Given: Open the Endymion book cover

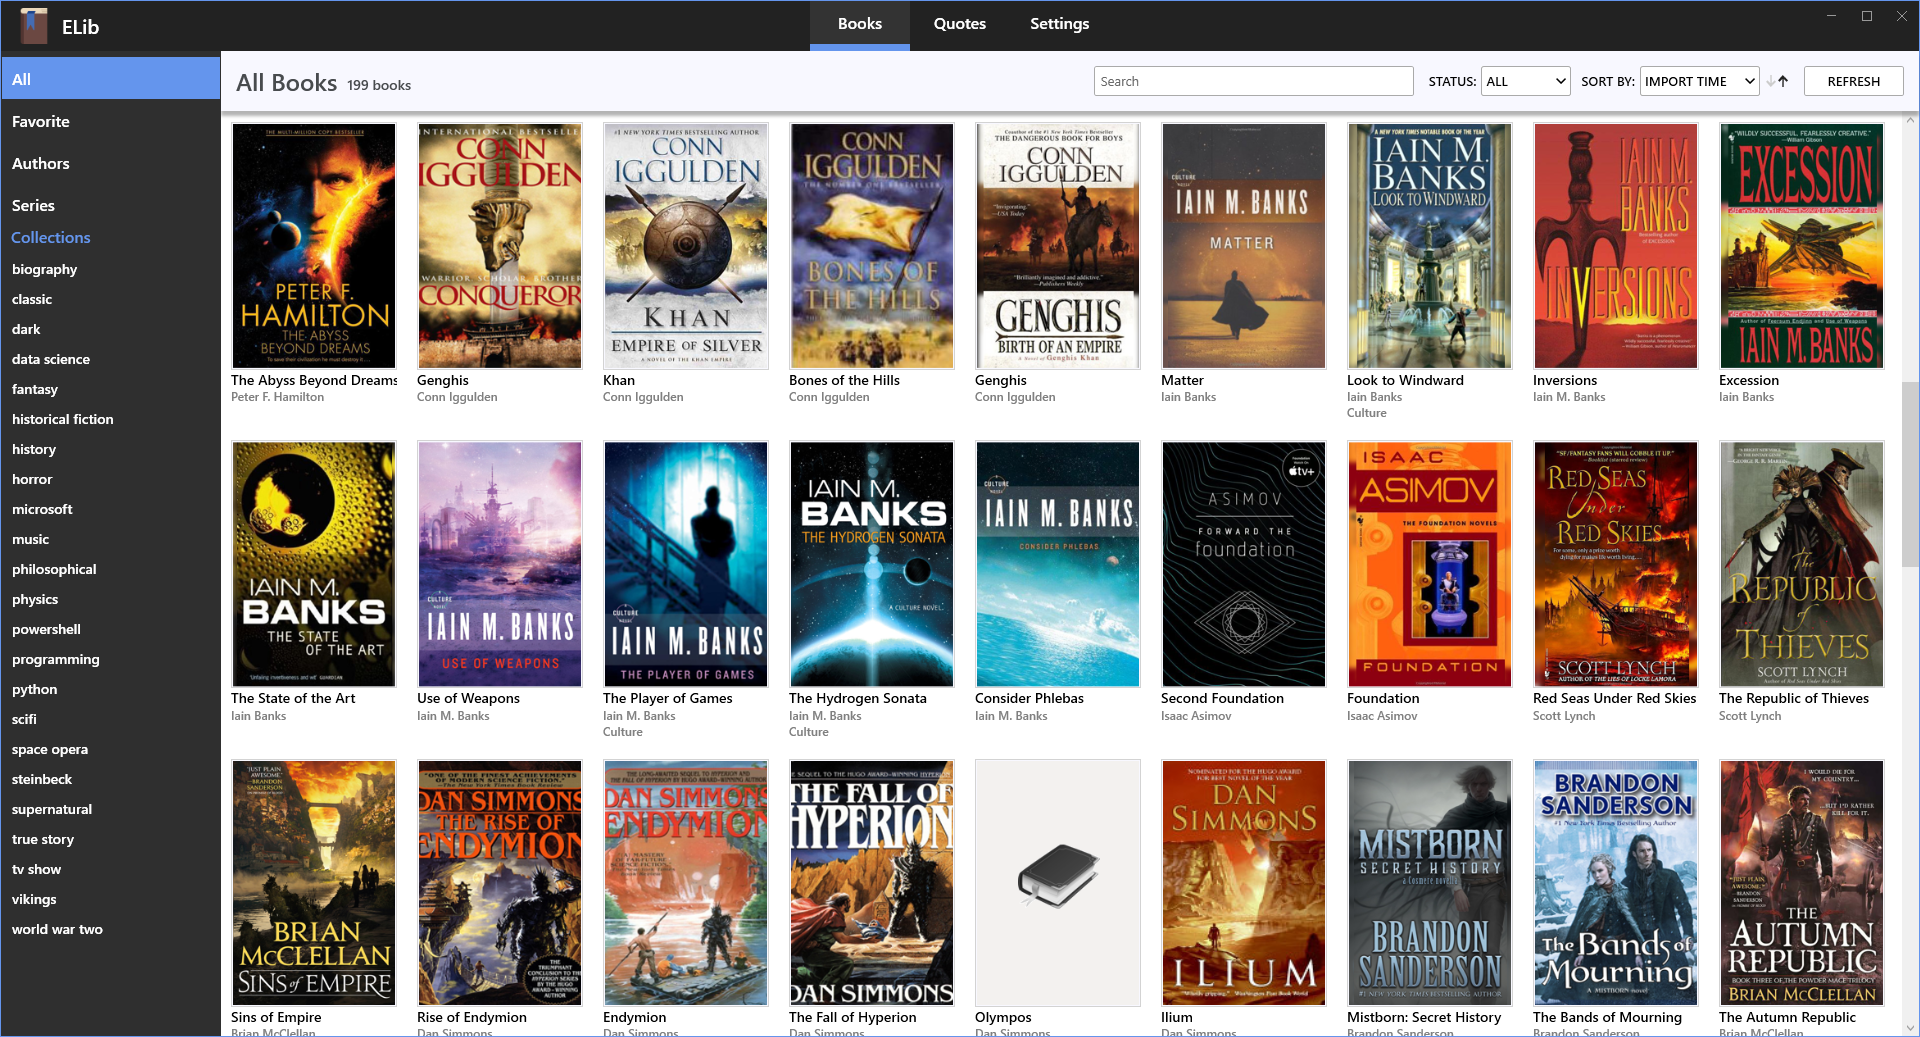Looking at the screenshot, I should [x=686, y=883].
